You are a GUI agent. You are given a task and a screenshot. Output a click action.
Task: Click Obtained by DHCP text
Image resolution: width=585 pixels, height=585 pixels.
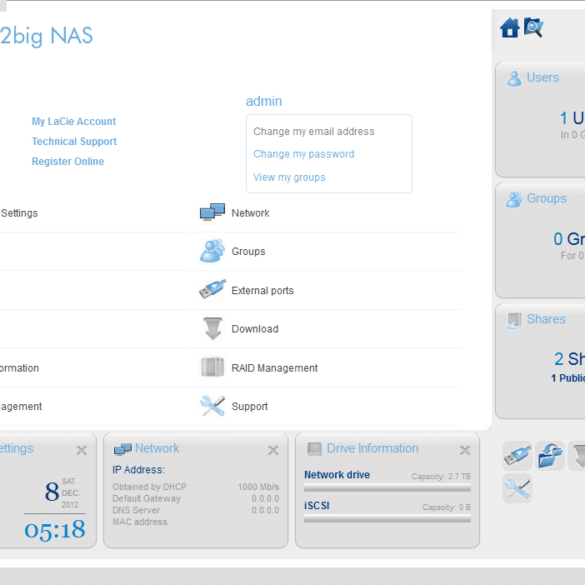point(149,487)
